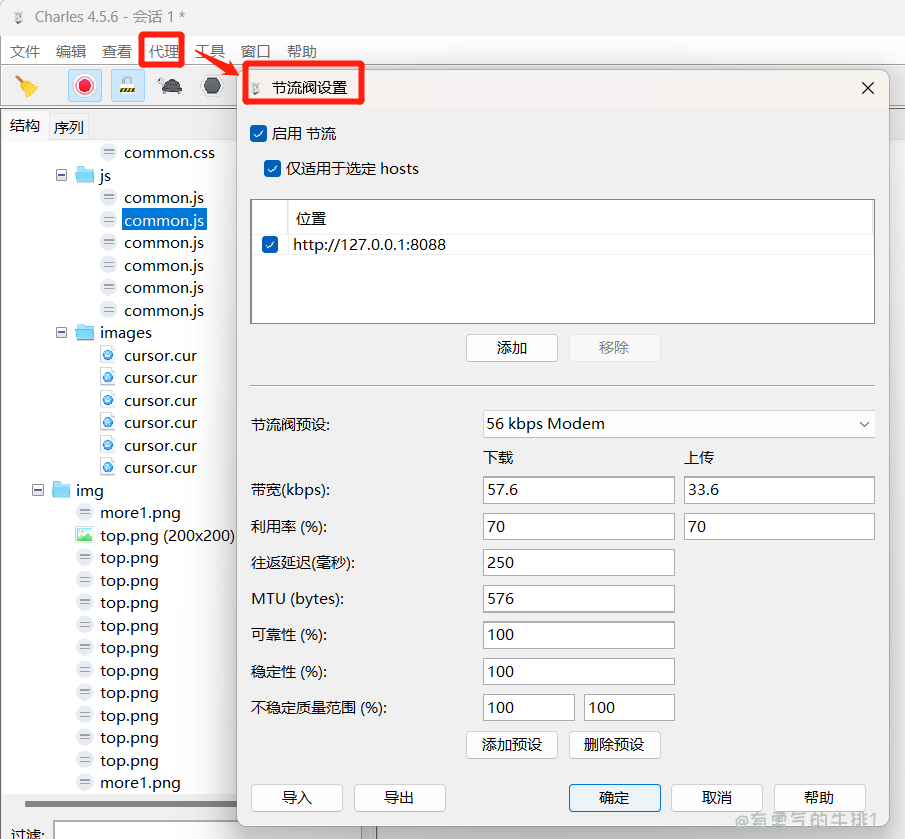This screenshot has width=905, height=839.
Task: Select the images folder icon
Action: pyautogui.click(x=85, y=333)
